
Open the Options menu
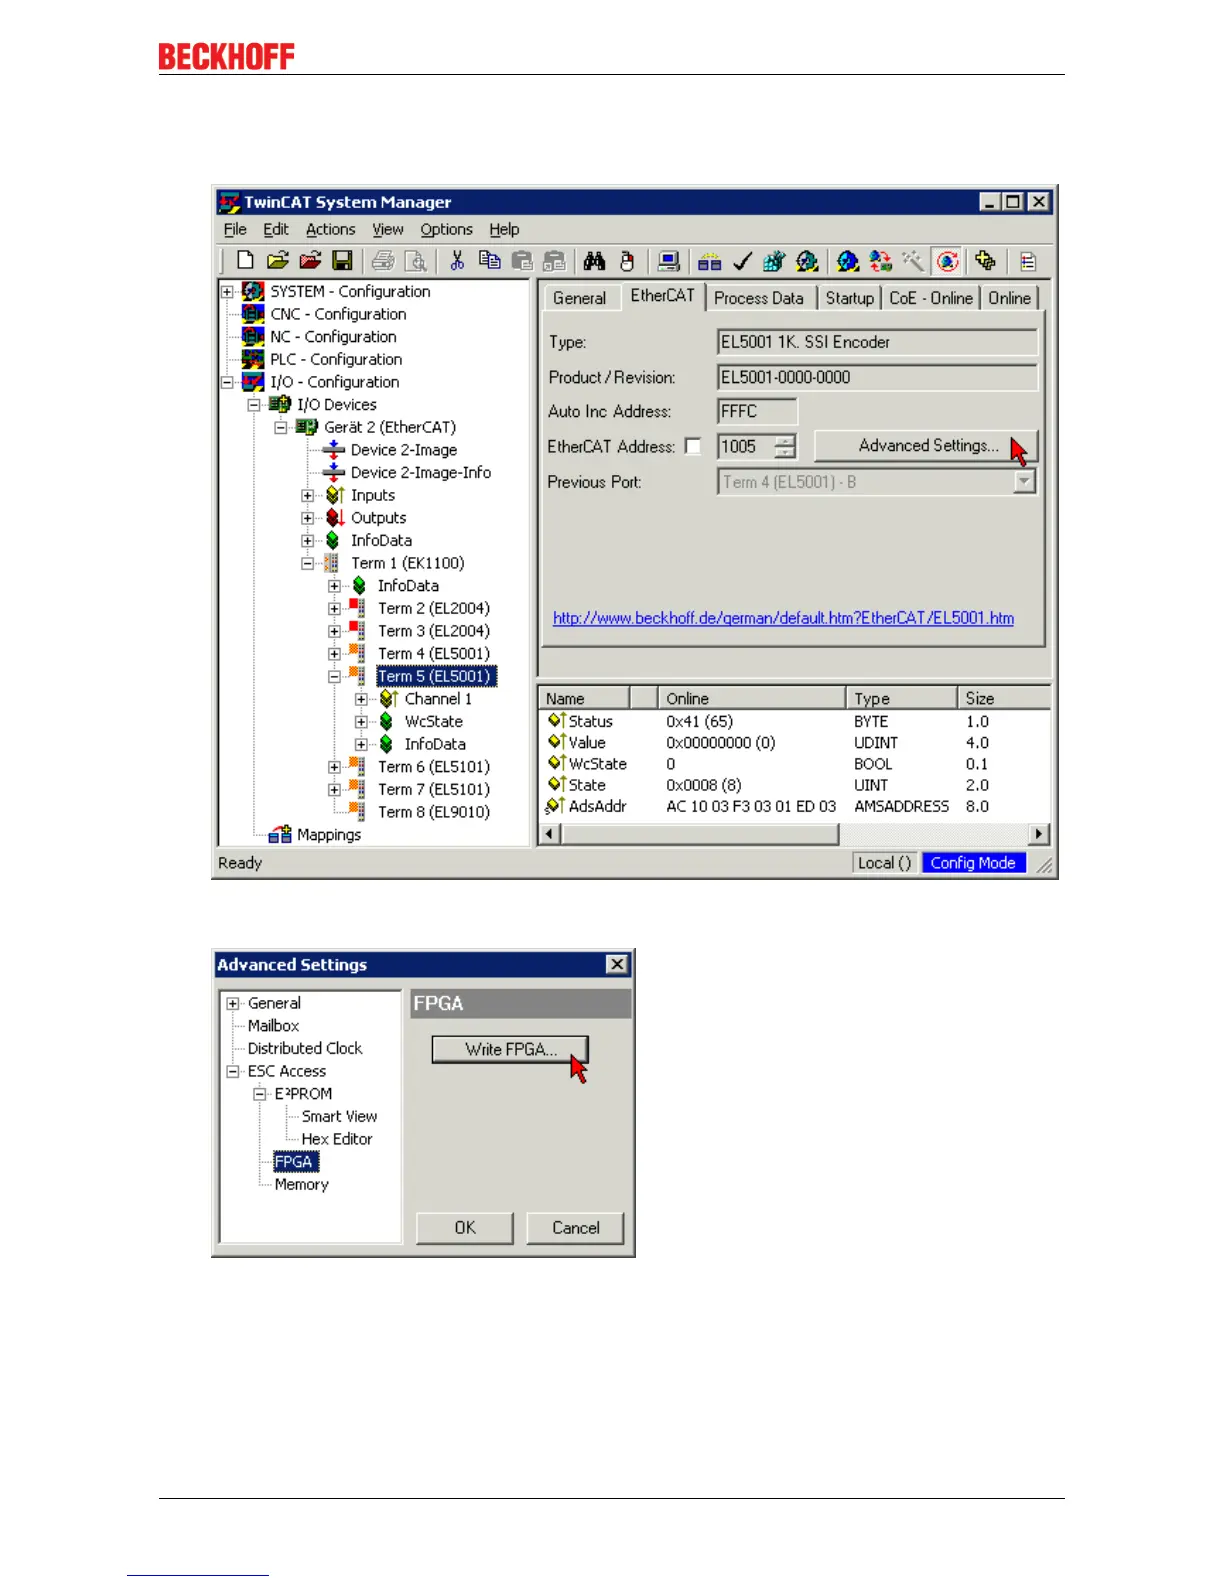coord(446,229)
